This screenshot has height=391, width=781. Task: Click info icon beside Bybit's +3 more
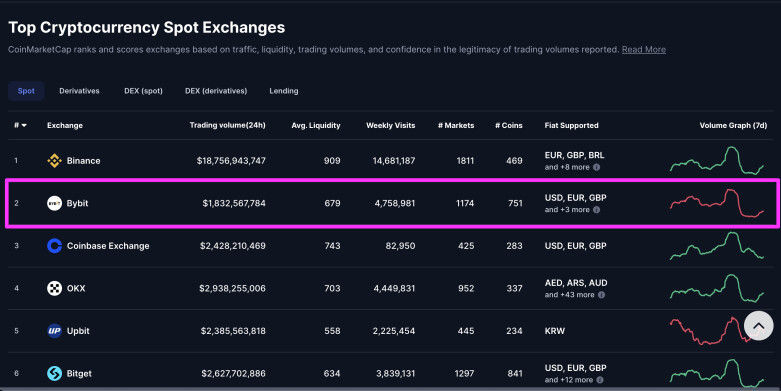tap(597, 210)
